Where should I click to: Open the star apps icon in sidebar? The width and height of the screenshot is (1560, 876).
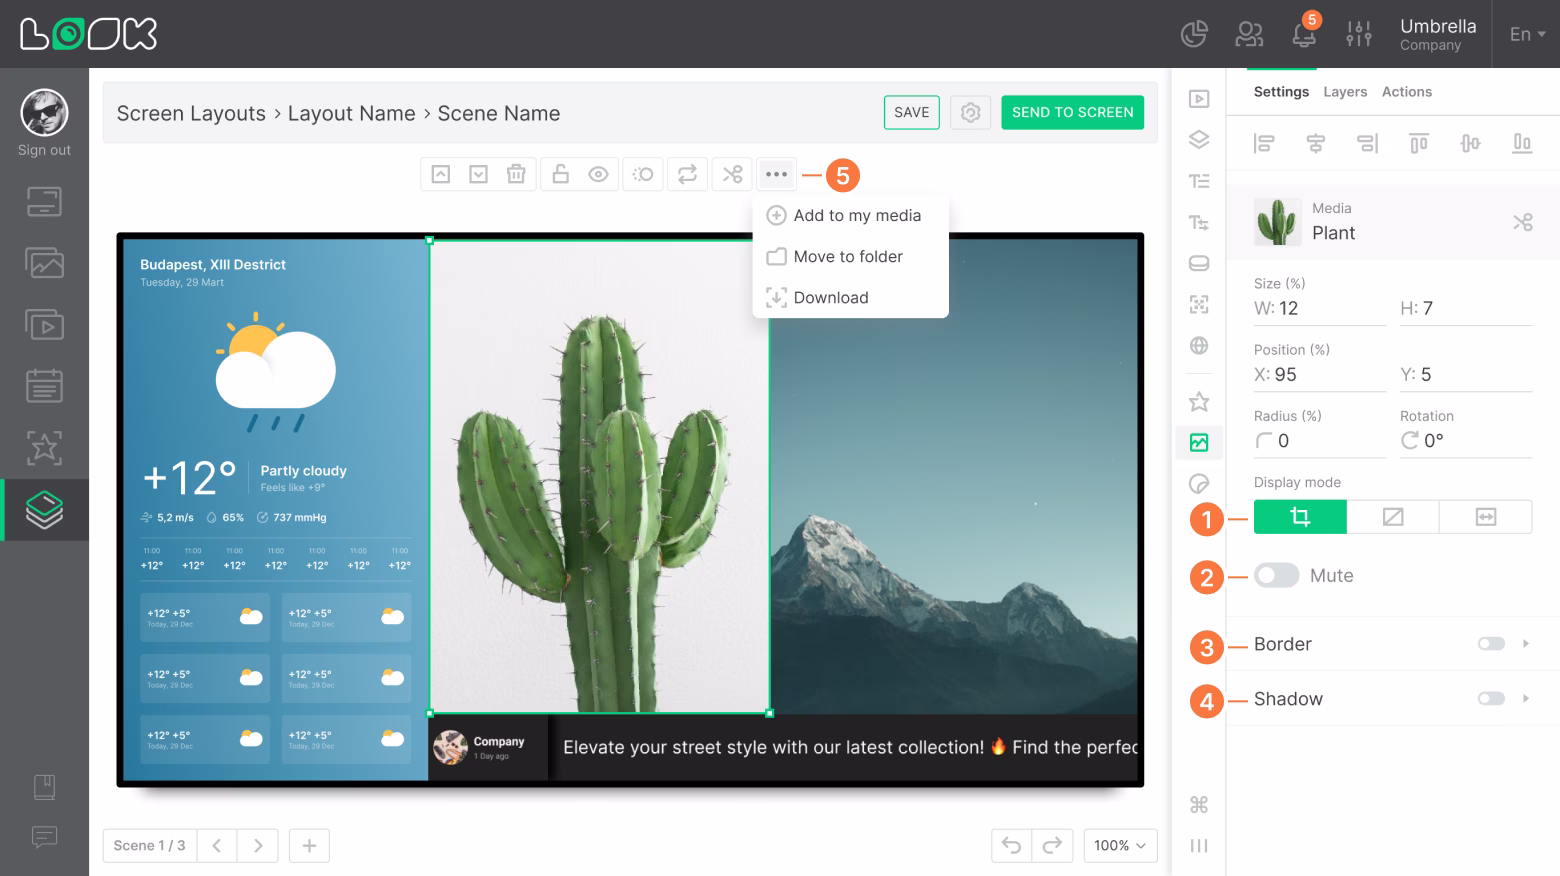pyautogui.click(x=44, y=447)
